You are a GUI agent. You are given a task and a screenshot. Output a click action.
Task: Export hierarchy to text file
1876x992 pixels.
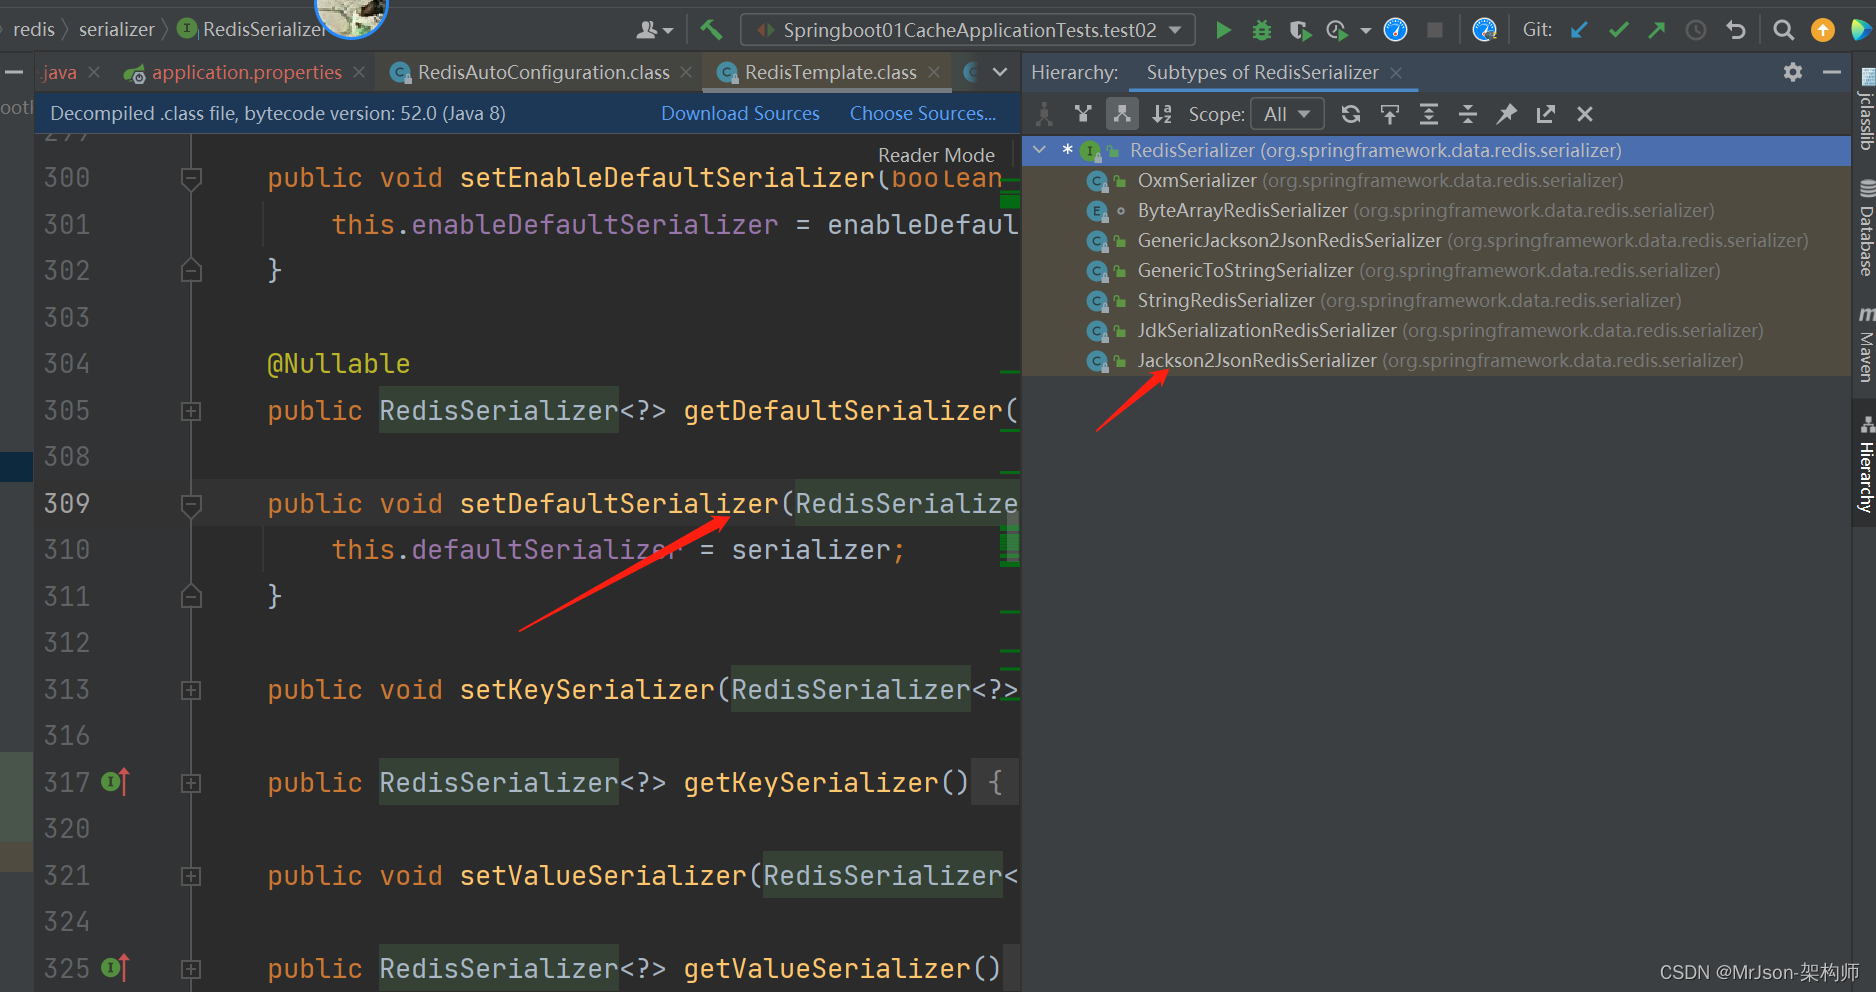tap(1546, 114)
